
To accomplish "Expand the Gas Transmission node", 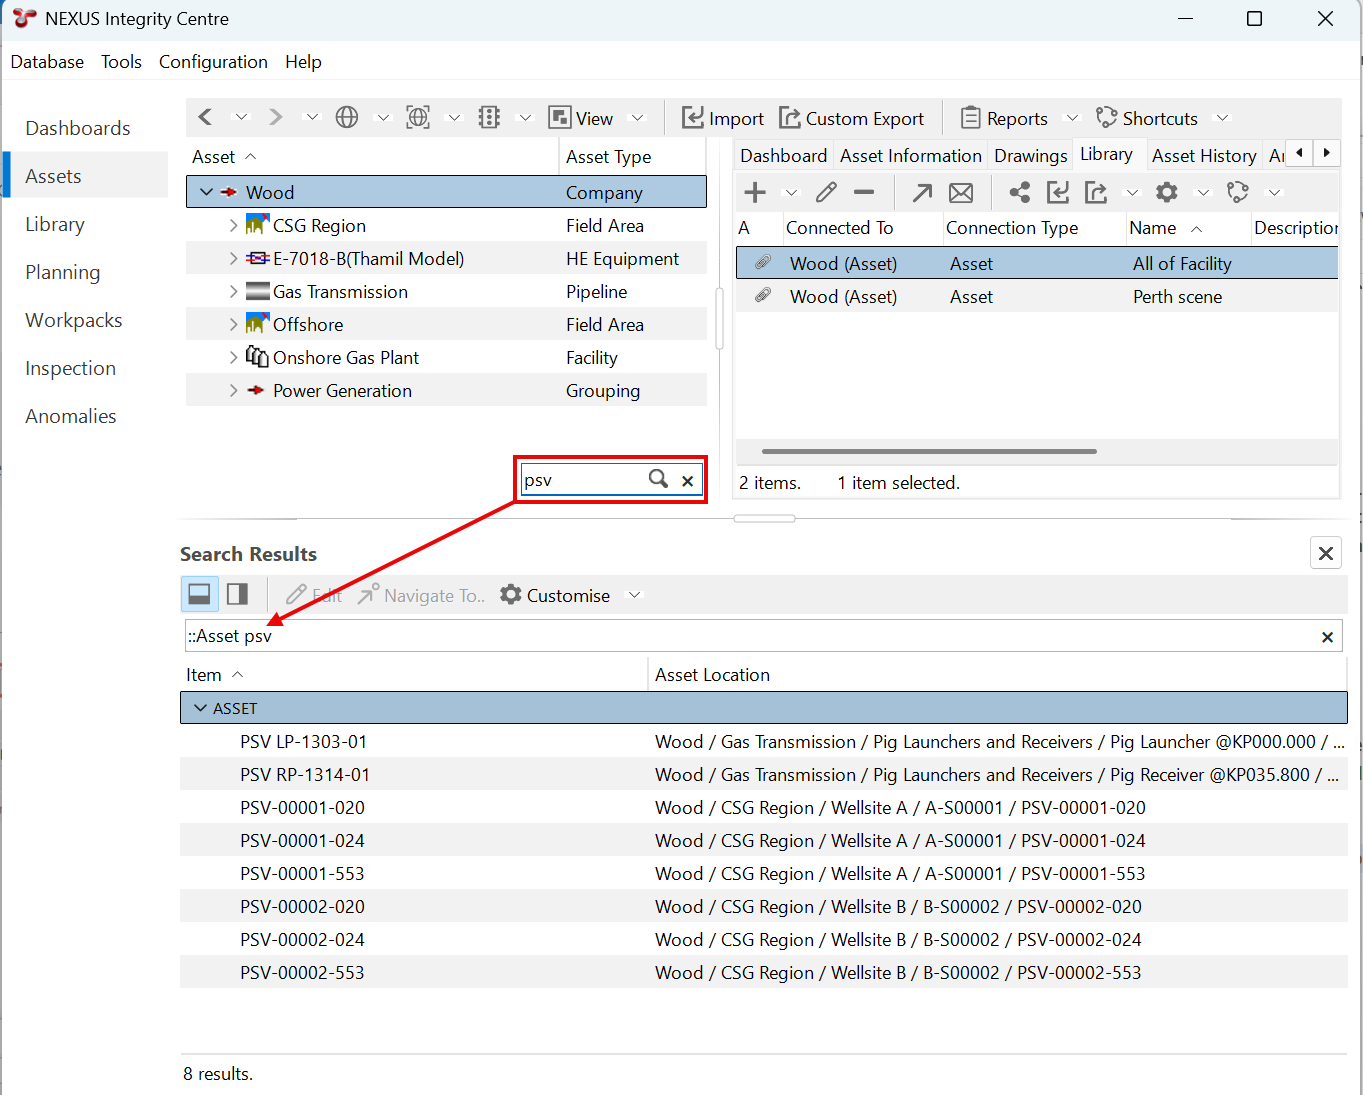I will coord(233,291).
